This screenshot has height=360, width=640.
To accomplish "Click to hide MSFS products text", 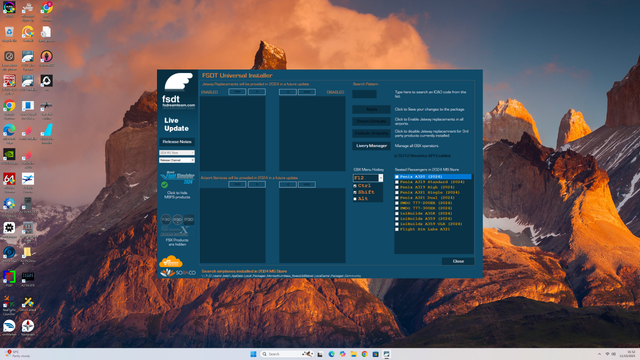I will 177,195.
